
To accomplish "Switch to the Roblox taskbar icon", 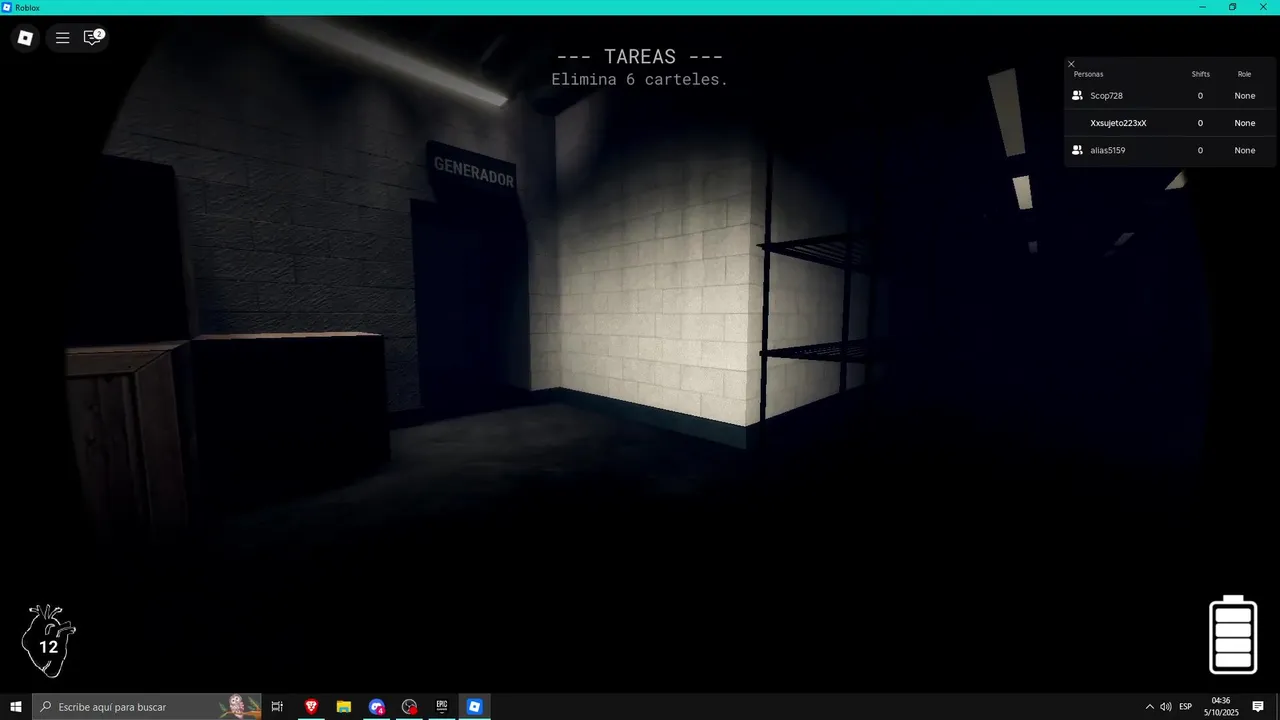I will (x=474, y=707).
